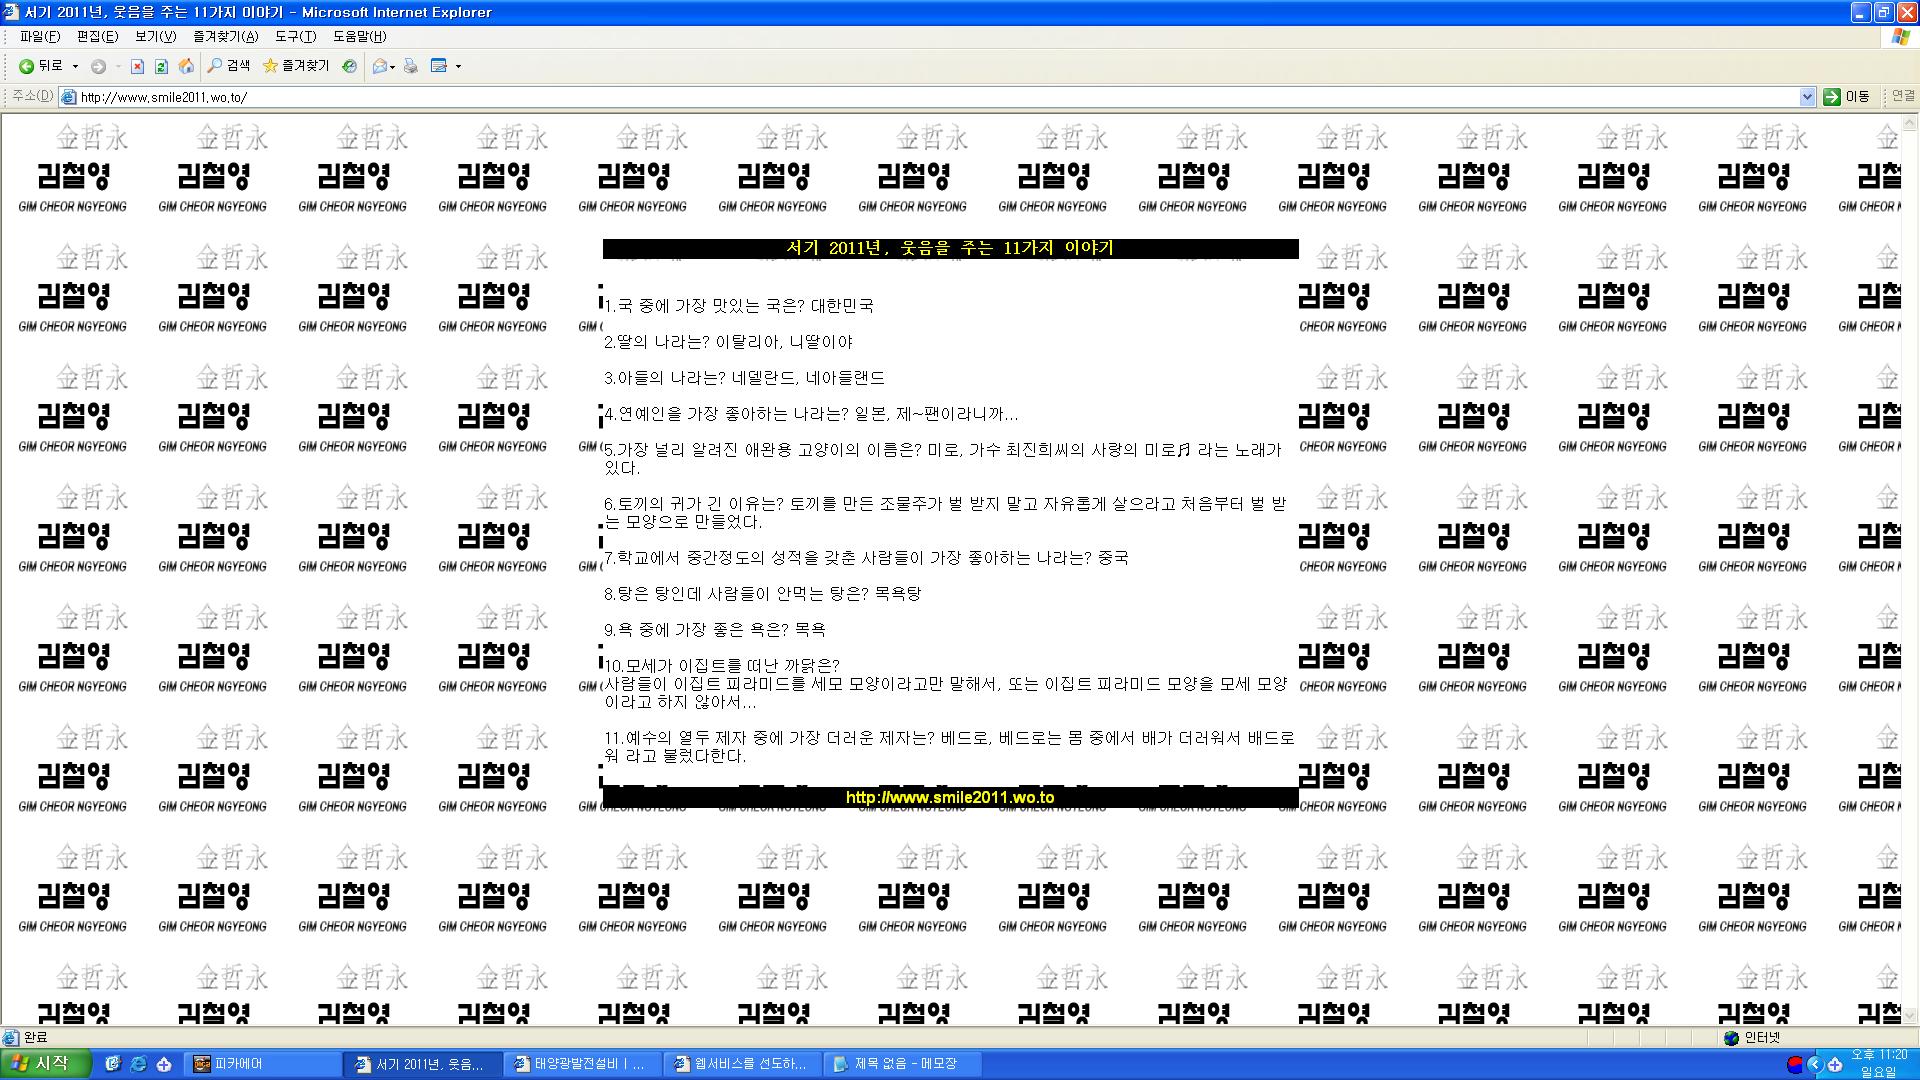Viewport: 1920px width, 1080px height.
Task: Open the 도구(T) menu
Action: [x=295, y=37]
